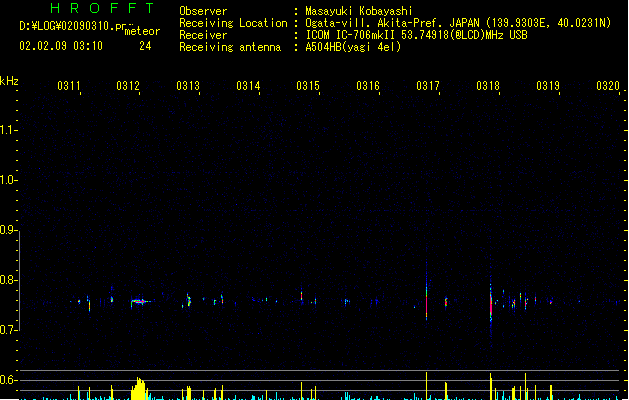
Task: Click the 0316 time axis marker
Action: pos(368,86)
